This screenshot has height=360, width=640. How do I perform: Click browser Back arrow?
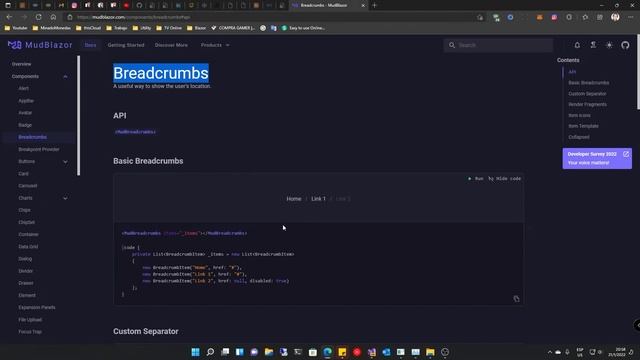[9, 17]
